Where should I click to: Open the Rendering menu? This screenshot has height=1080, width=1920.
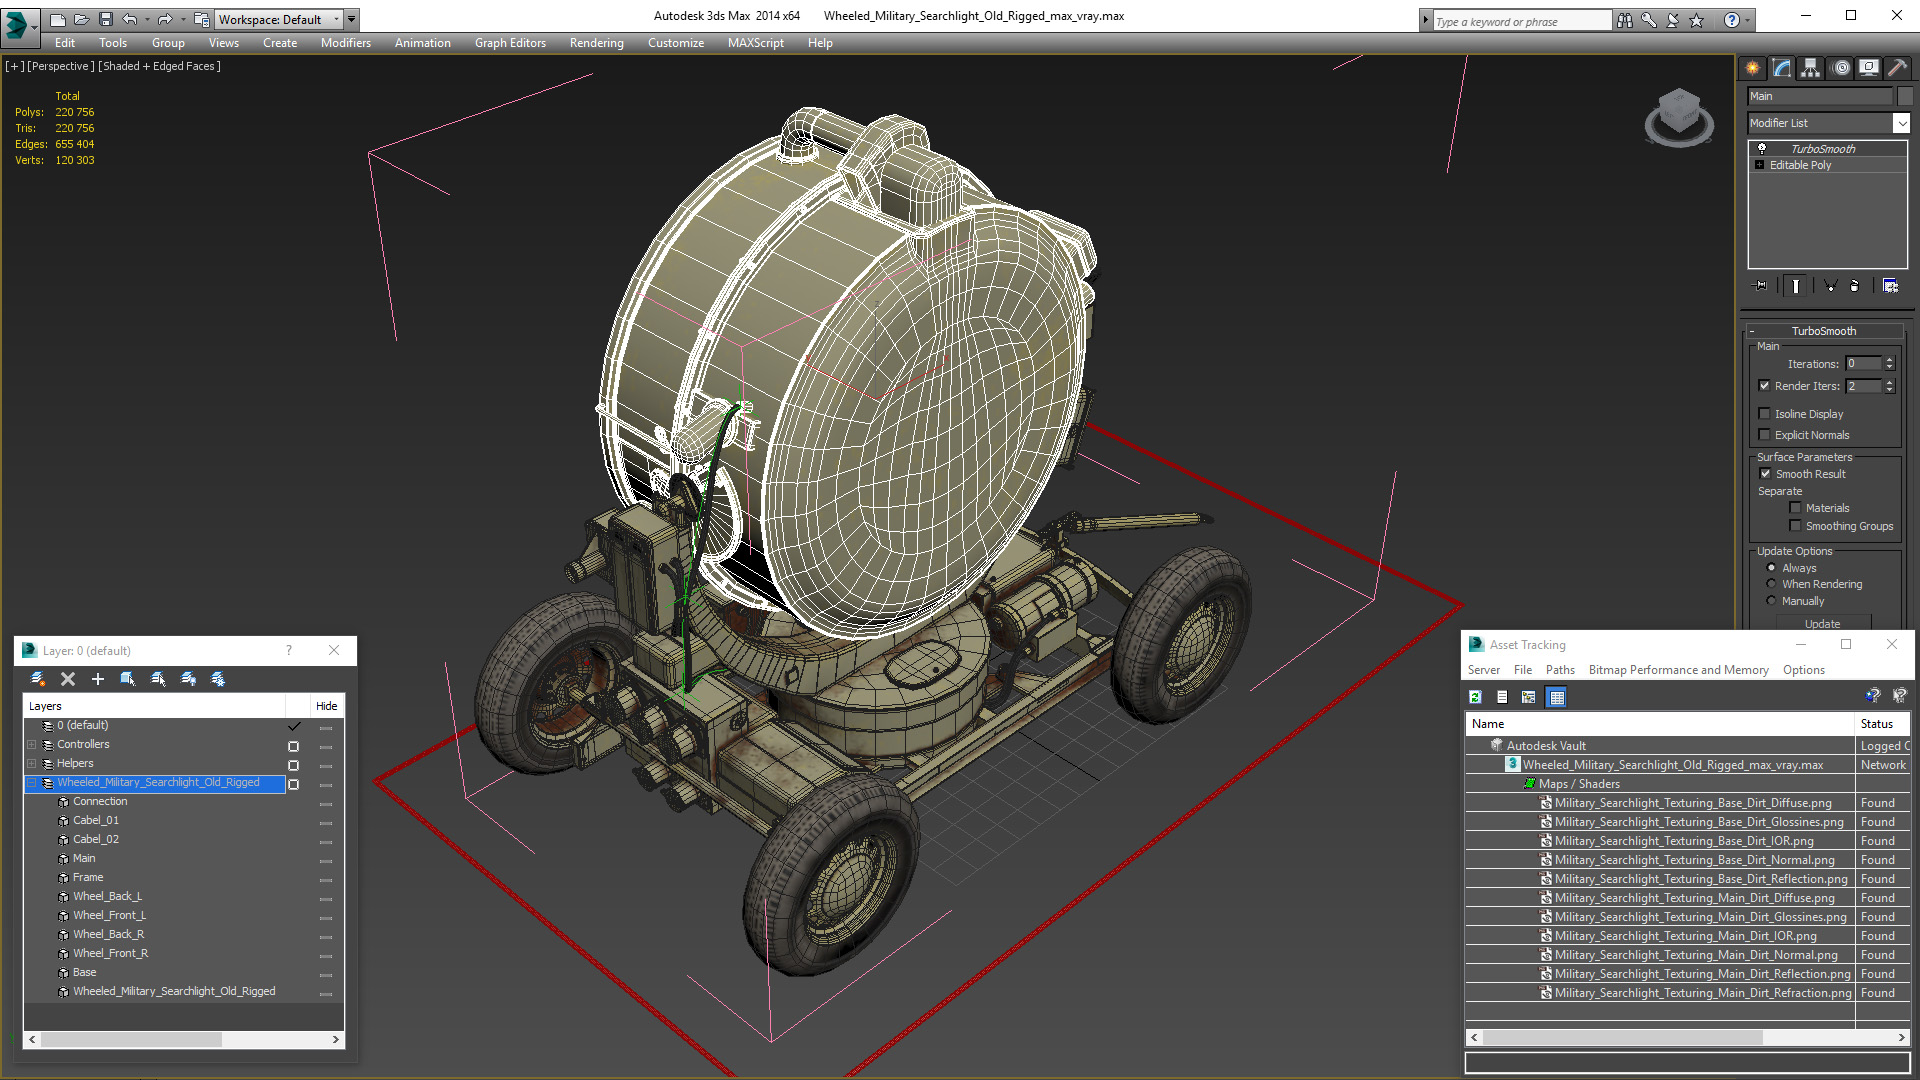pos(596,43)
